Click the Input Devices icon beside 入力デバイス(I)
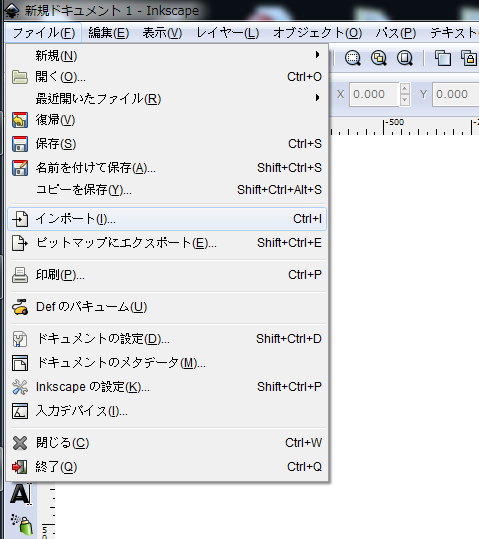The height and width of the screenshot is (539, 479). (x=20, y=411)
